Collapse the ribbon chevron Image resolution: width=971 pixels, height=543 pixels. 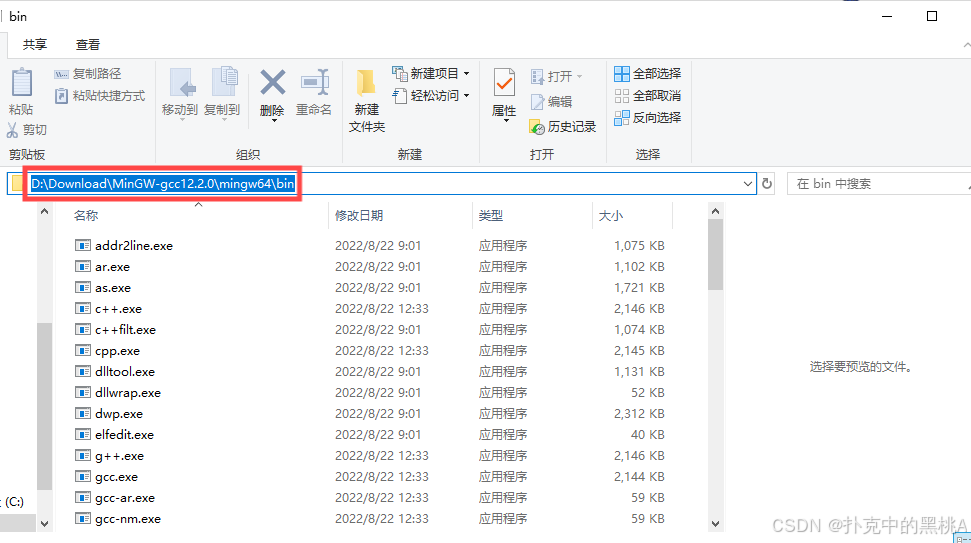point(966,45)
